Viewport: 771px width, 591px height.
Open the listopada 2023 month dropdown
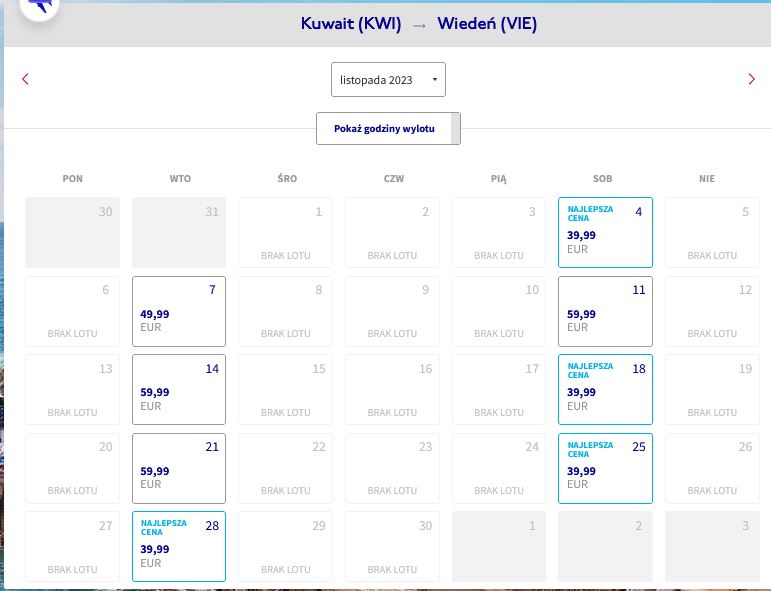[388, 80]
